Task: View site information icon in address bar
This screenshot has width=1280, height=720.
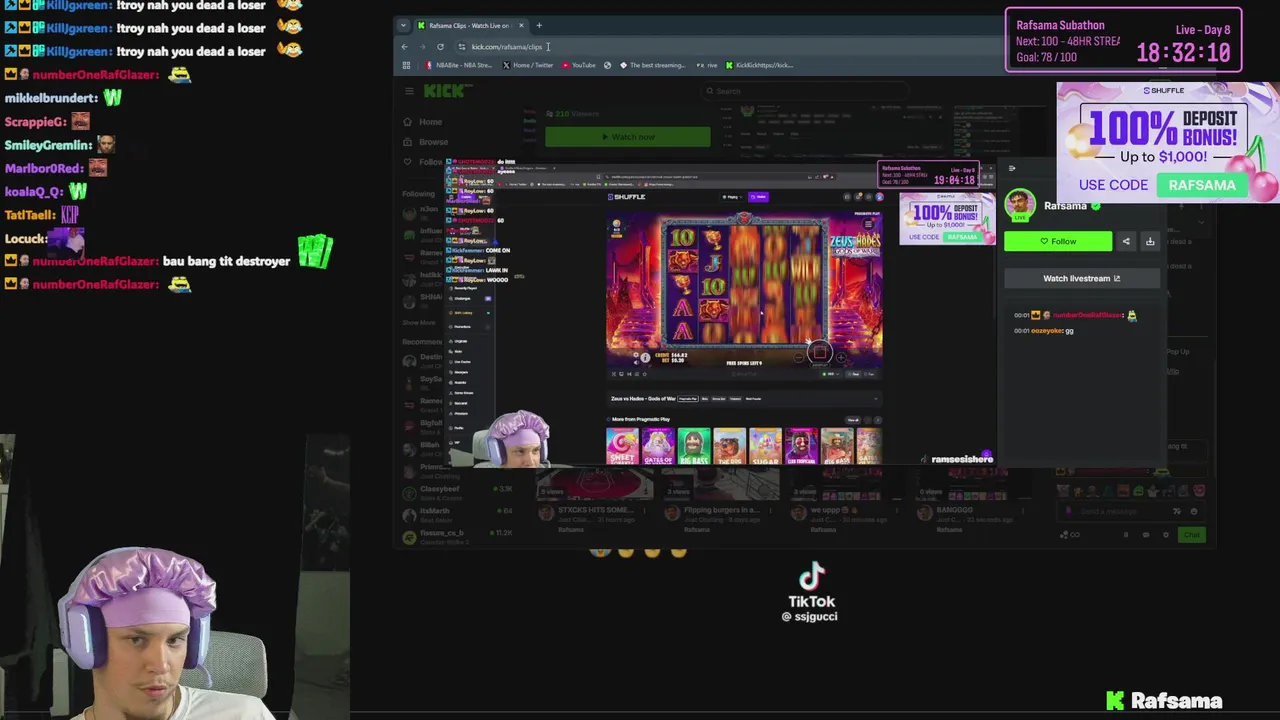Action: pos(461,47)
